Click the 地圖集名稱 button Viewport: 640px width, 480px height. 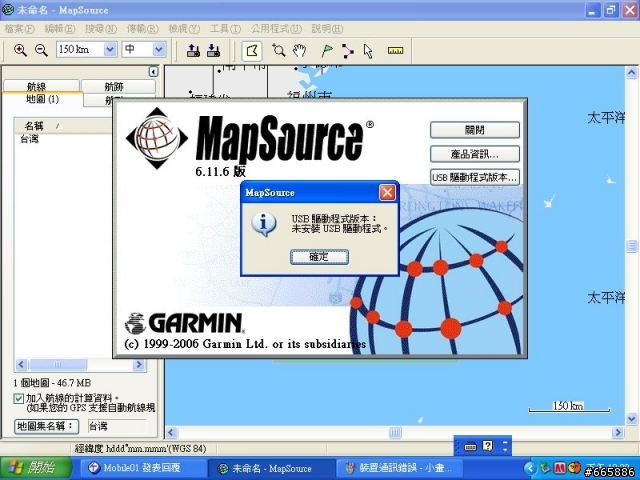pos(46,426)
